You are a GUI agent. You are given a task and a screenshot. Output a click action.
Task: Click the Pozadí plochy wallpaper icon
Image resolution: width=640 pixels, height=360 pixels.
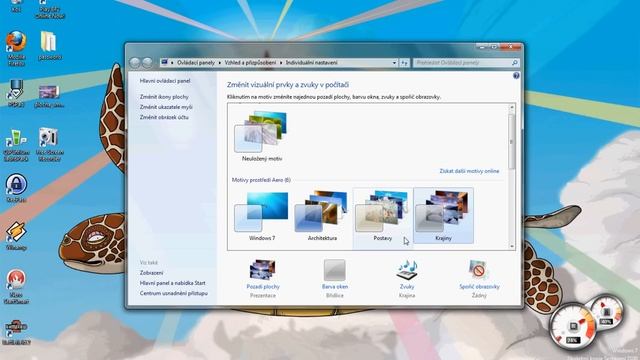click(263, 269)
